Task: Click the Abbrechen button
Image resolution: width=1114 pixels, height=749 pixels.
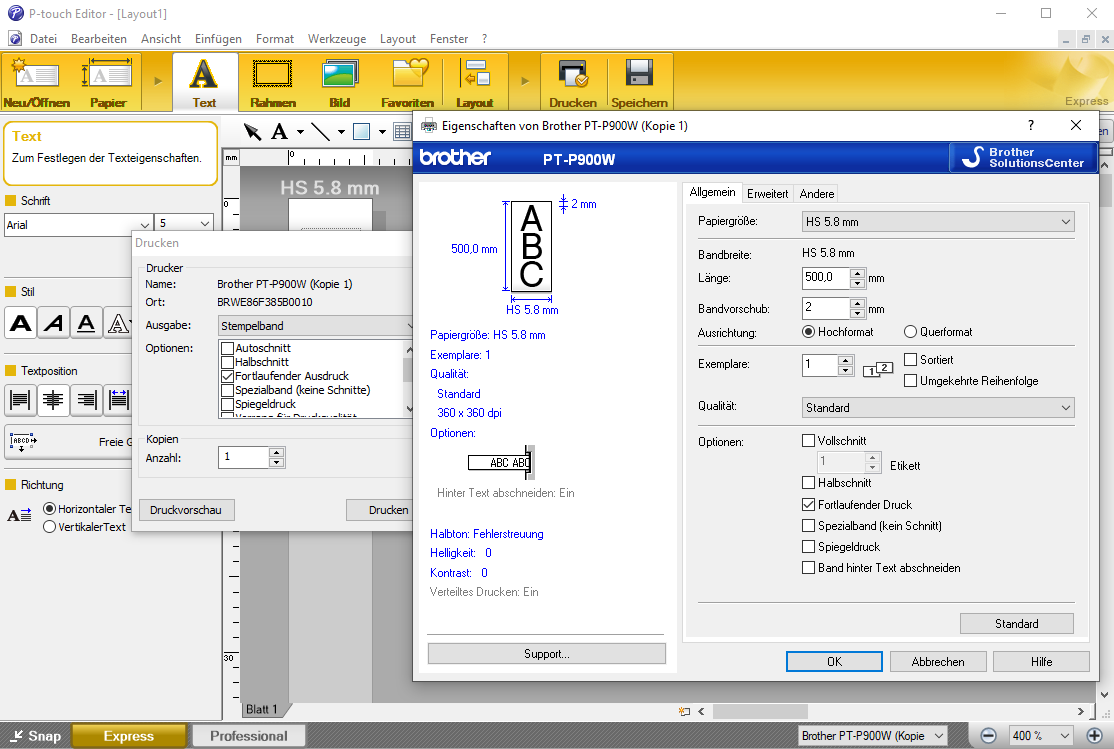Action: pos(938,662)
